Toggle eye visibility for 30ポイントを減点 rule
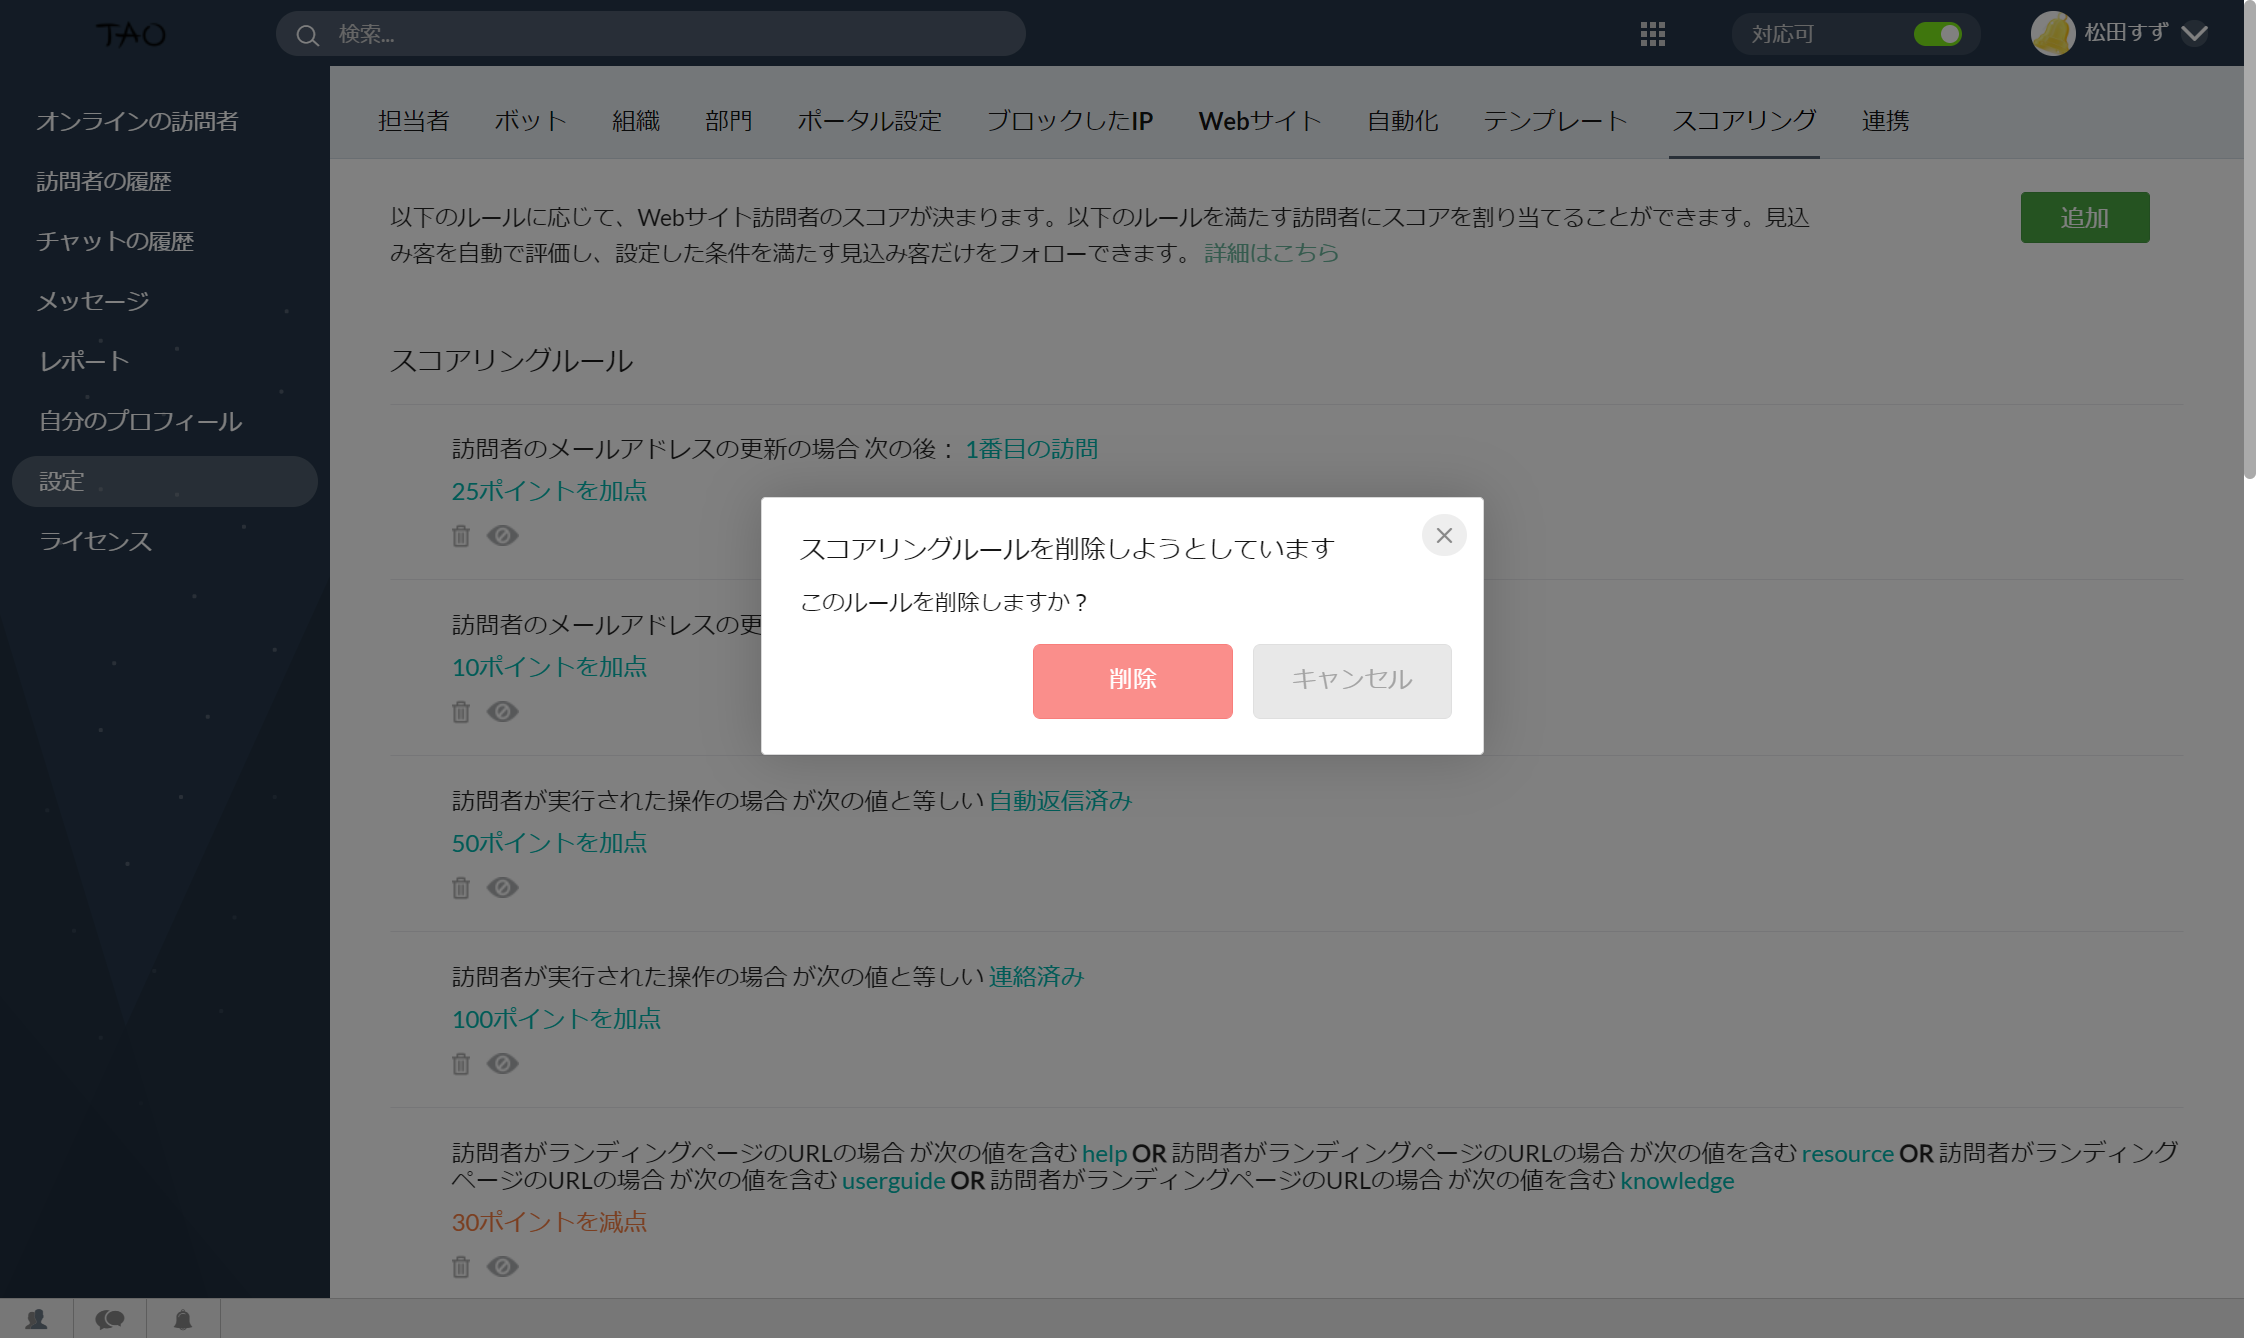 point(502,1267)
